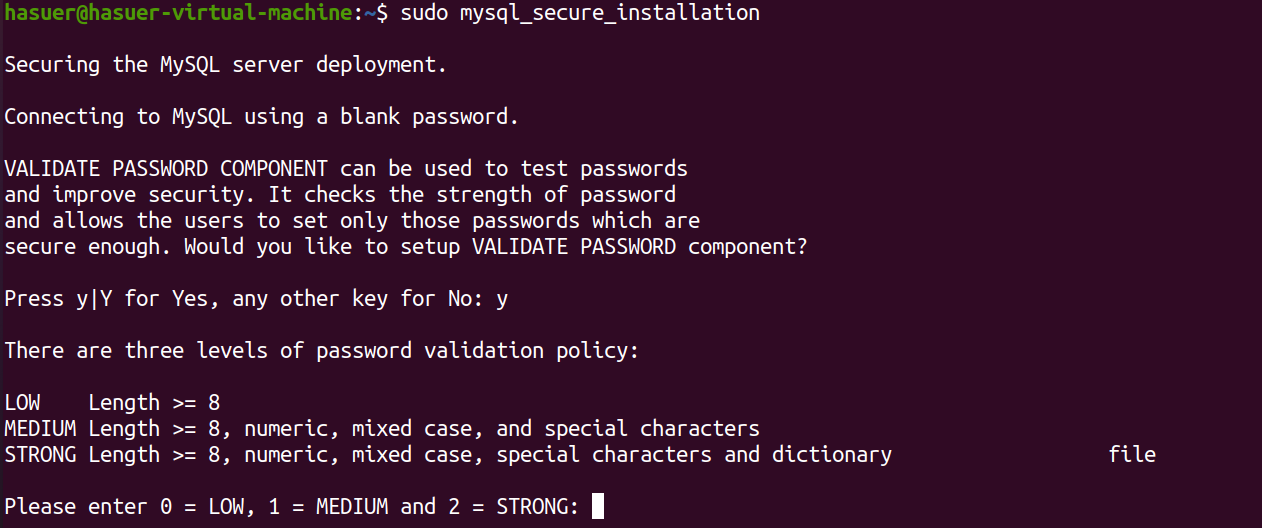Click the "VALIDATE PASSWORD COMPONENT can be used" heading text
Screen dimensions: 1262x528
click(238, 168)
